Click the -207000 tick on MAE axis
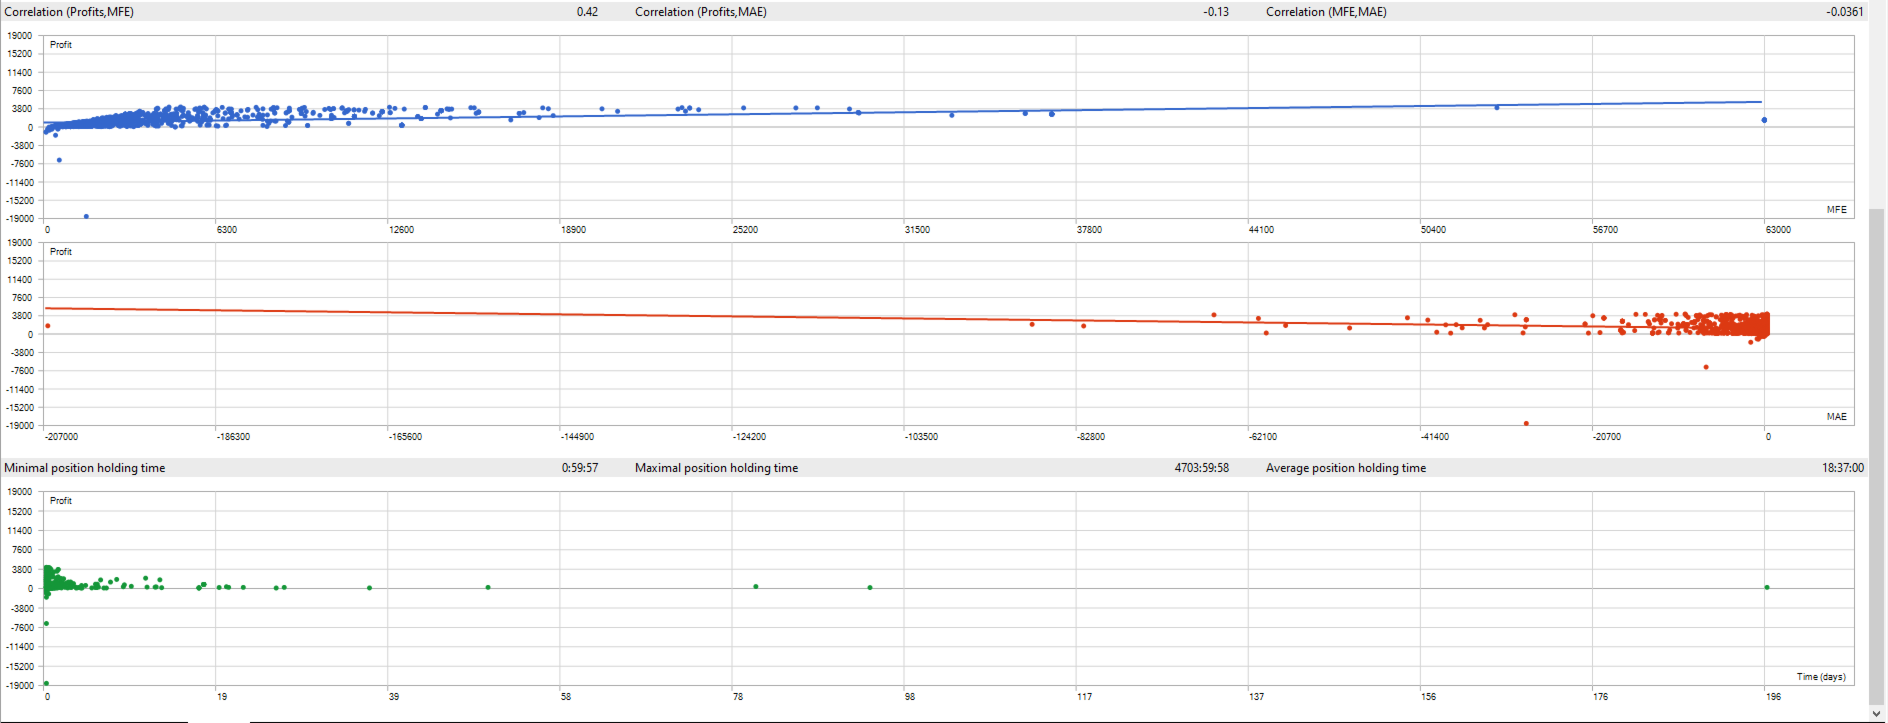This screenshot has width=1888, height=723. pyautogui.click(x=62, y=437)
